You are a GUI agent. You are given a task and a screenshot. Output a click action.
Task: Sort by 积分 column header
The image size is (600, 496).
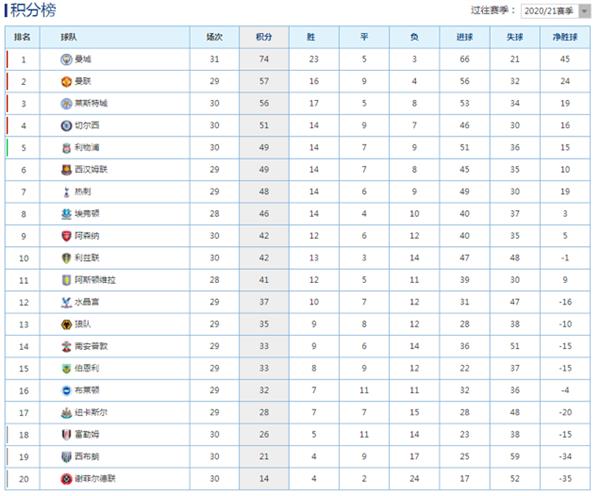[x=264, y=37]
